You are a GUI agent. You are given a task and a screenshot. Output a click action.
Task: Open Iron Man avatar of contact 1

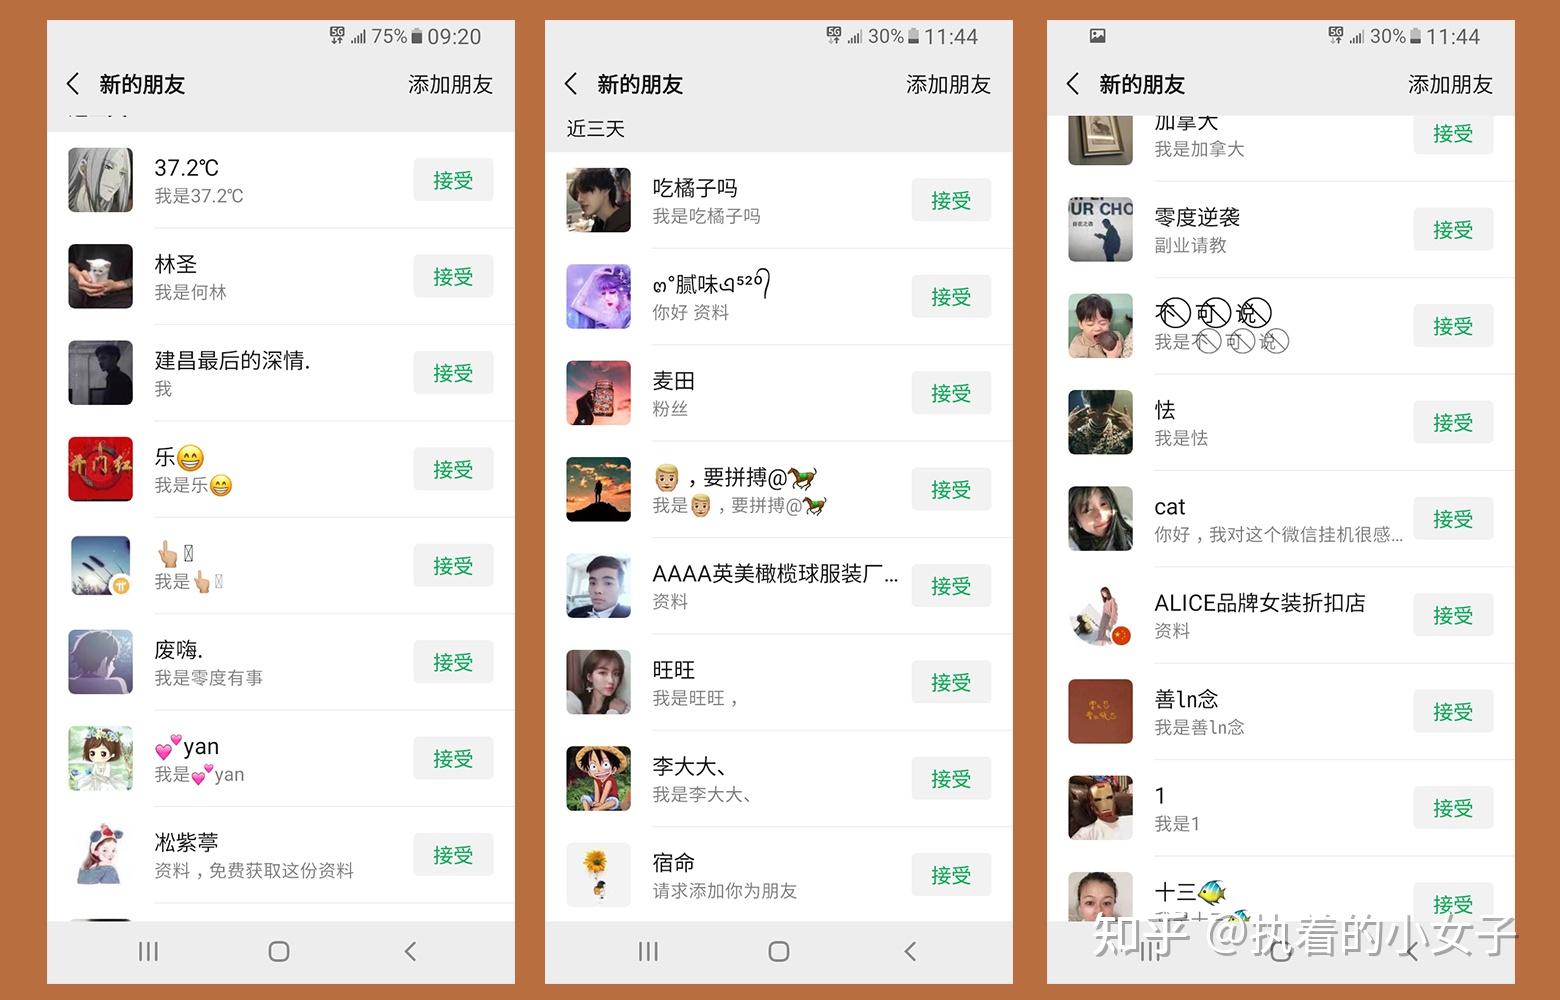(x=1100, y=807)
